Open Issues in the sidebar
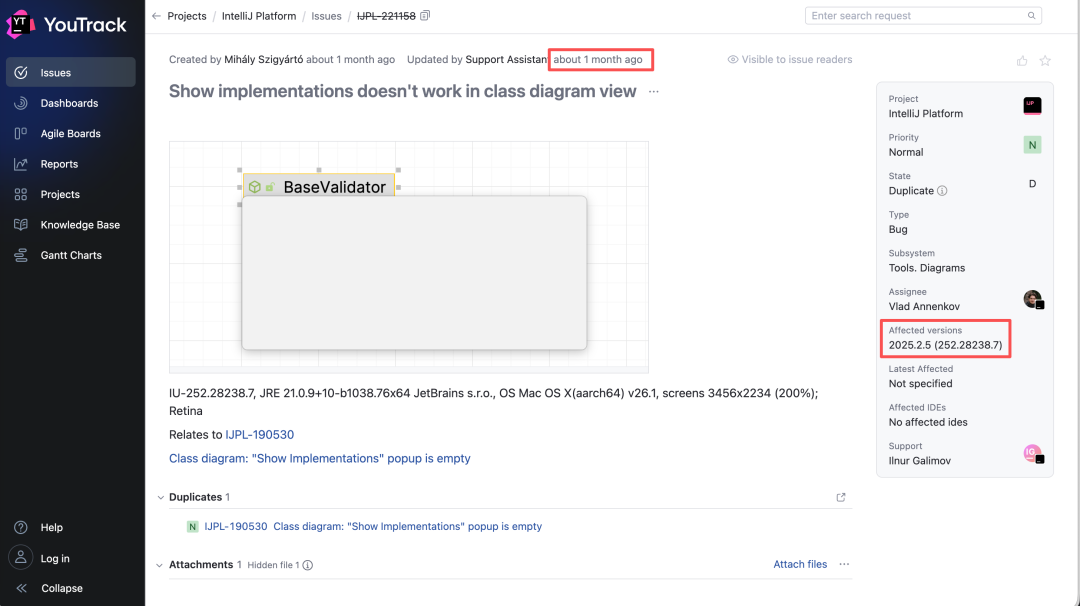This screenshot has height=606, width=1080. click(x=71, y=72)
